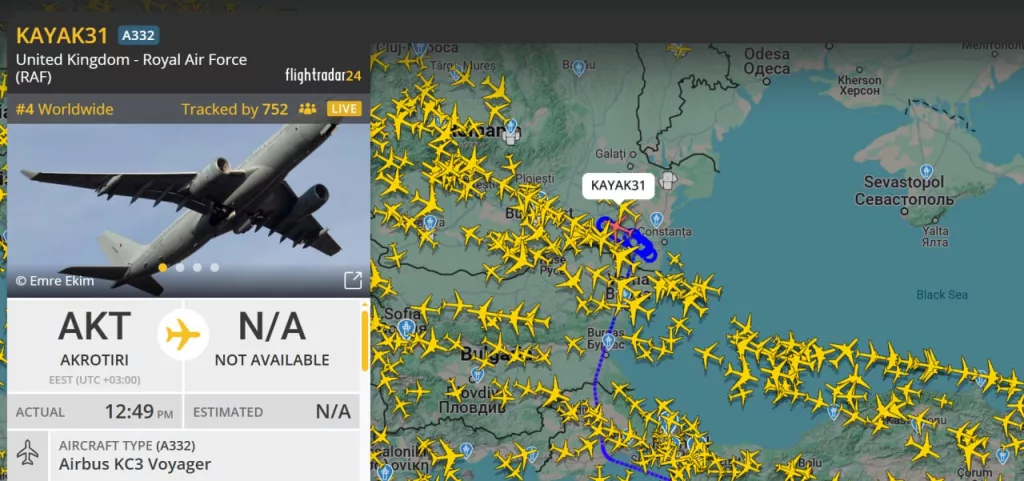Show the first photo carousel dot

pos(163,267)
